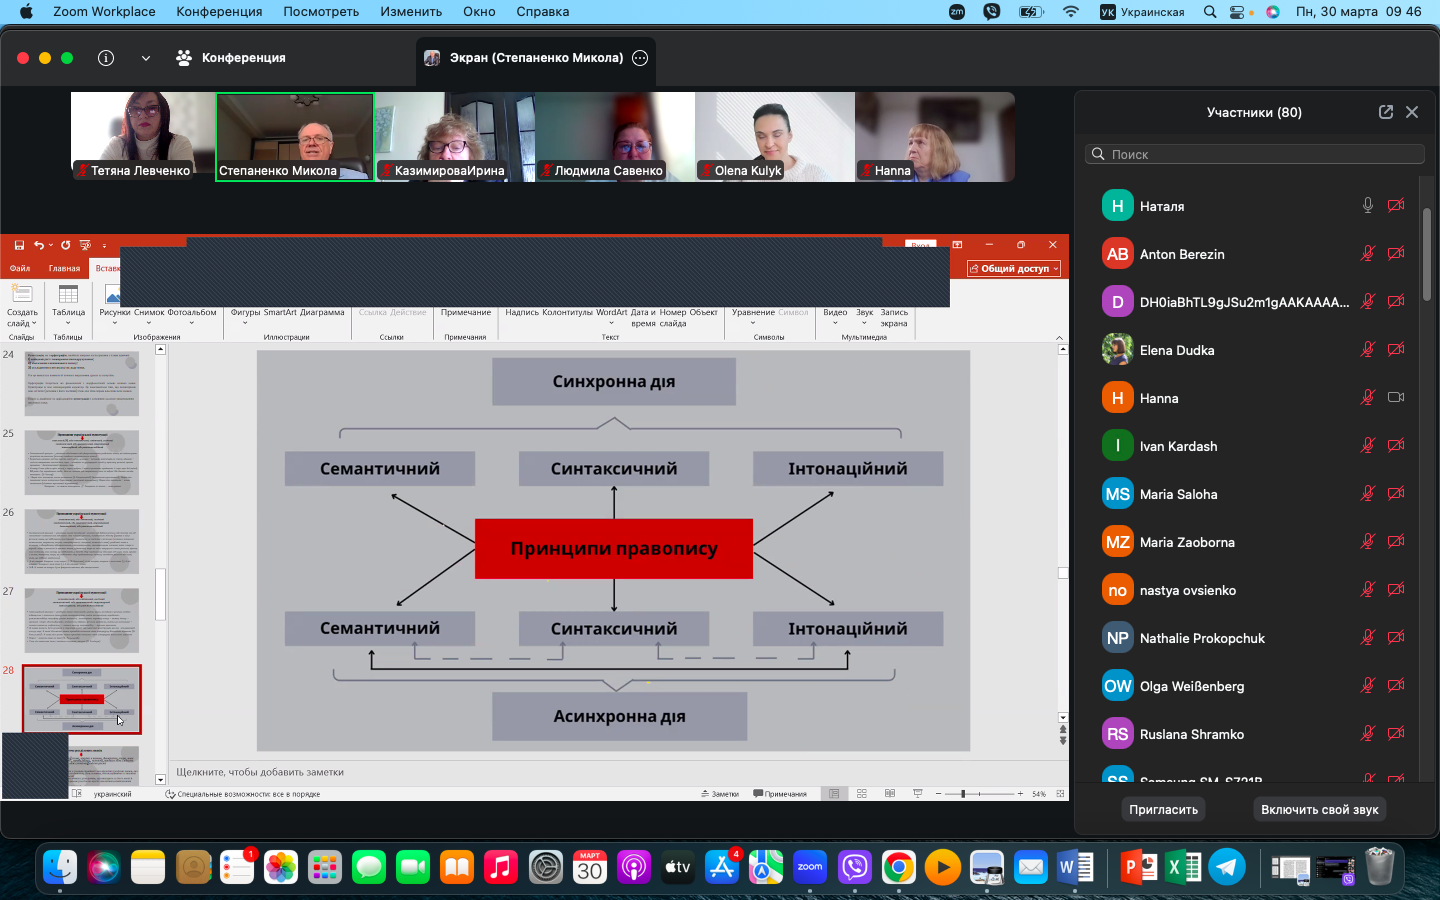Click the Таблица insert table icon
The image size is (1440, 900).
(68, 295)
